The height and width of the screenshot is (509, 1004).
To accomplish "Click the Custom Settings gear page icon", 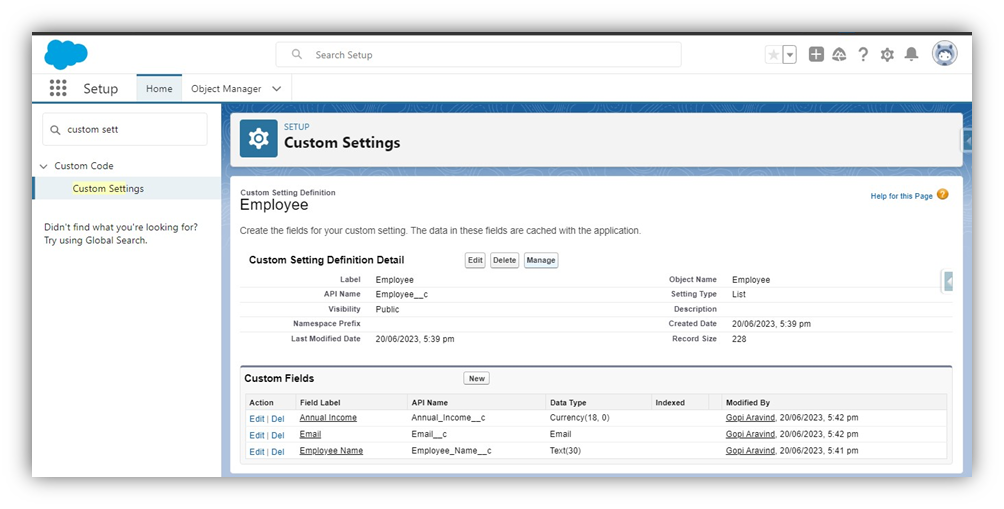I will (259, 138).
